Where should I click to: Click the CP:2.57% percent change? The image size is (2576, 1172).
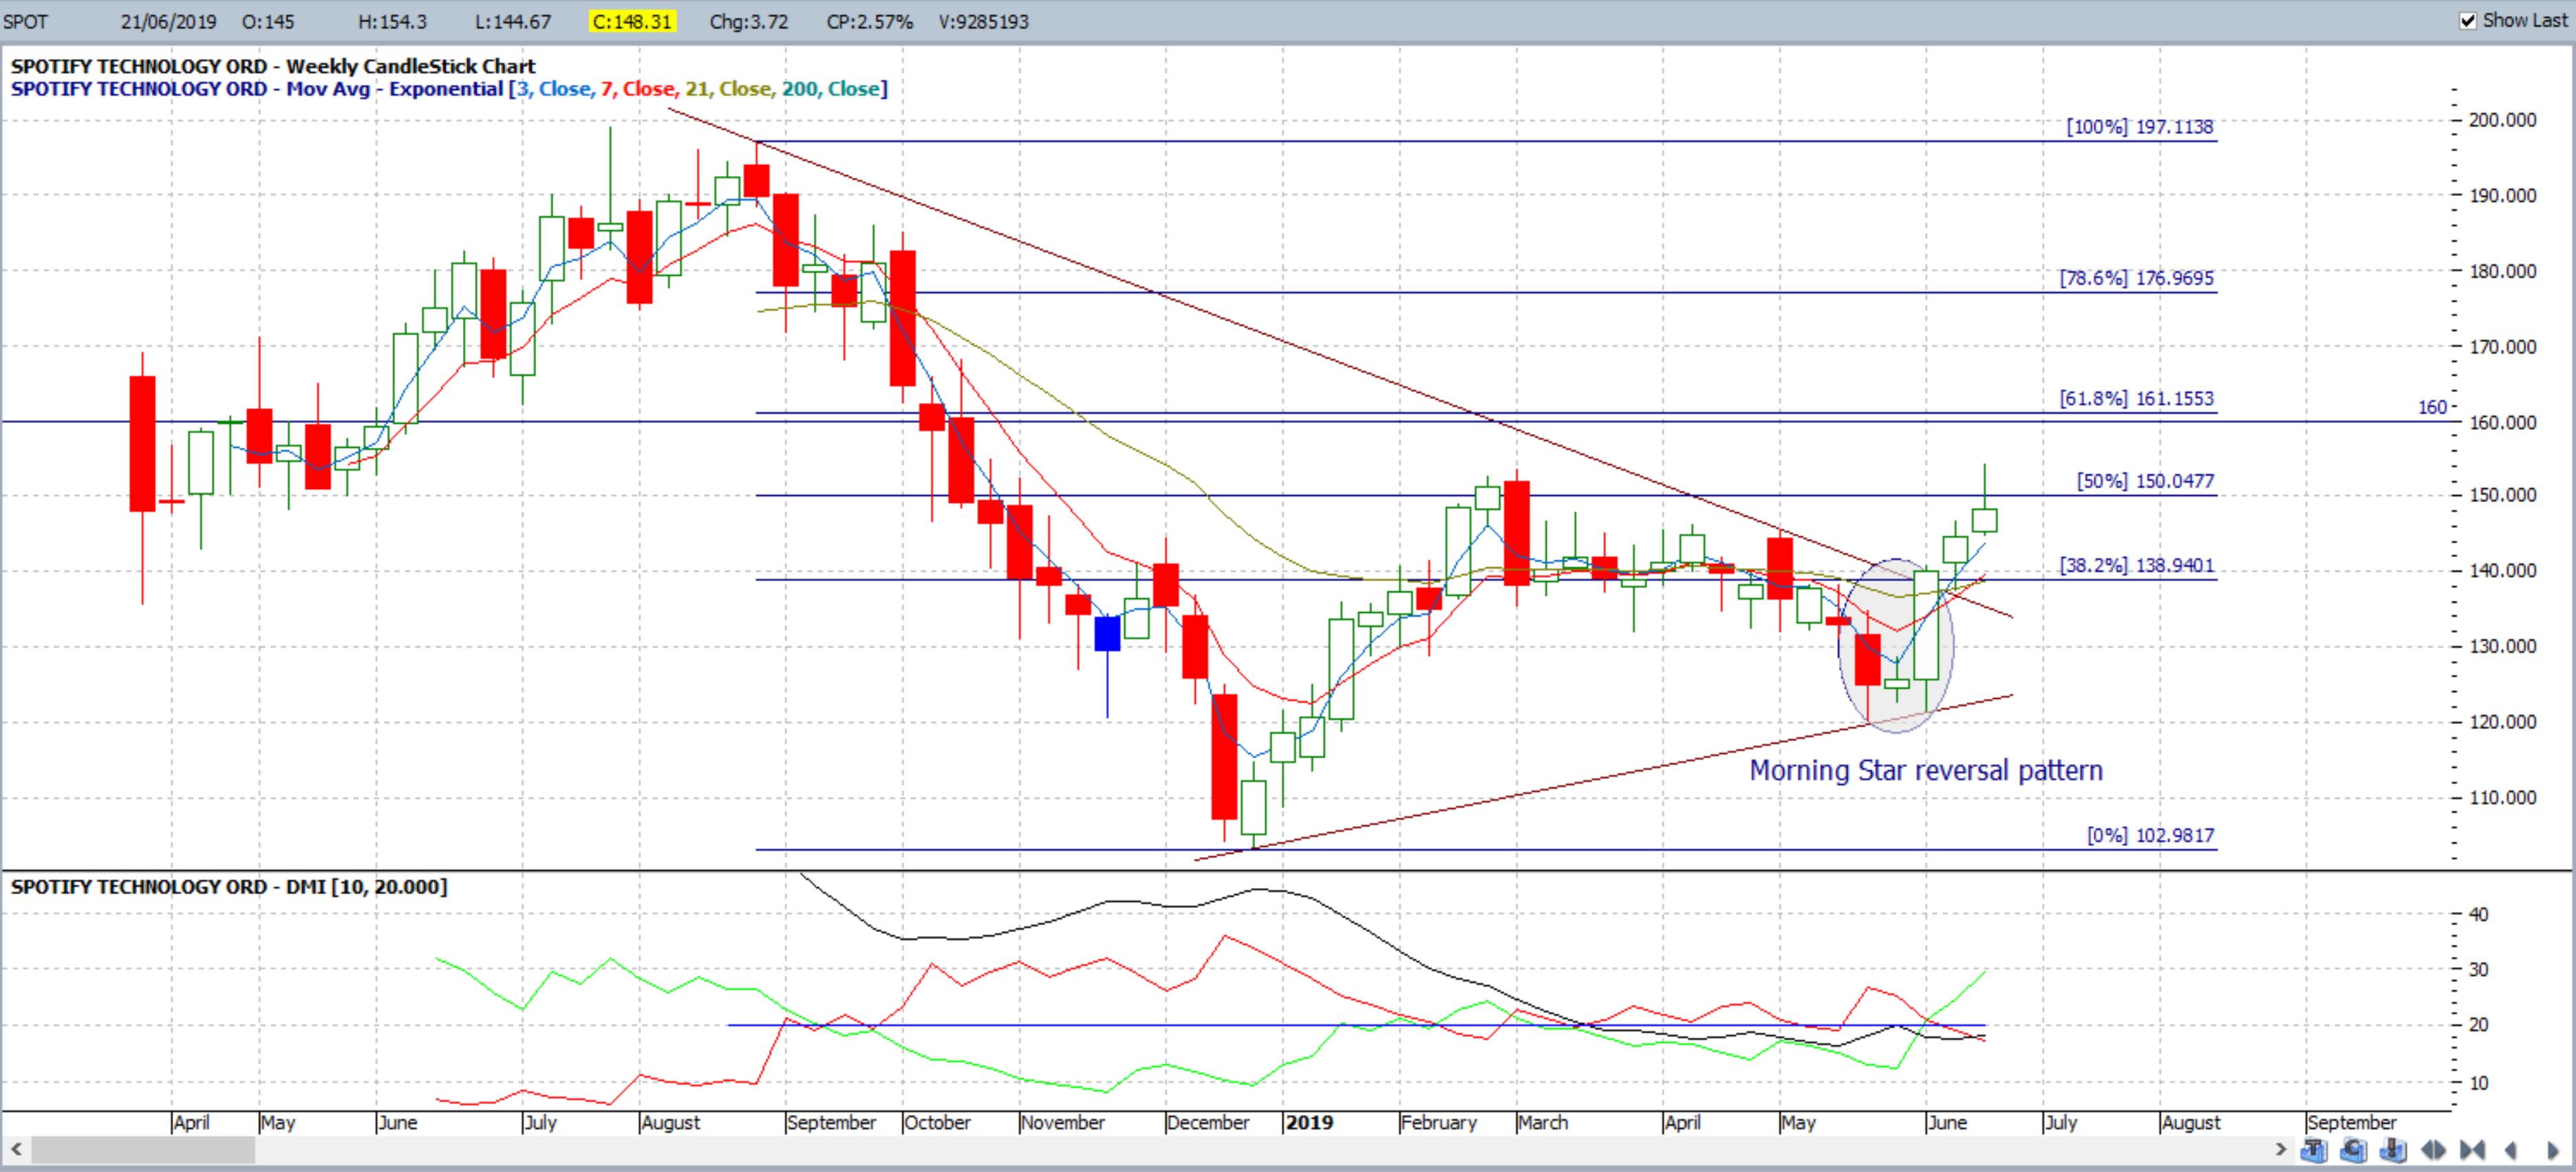click(869, 21)
